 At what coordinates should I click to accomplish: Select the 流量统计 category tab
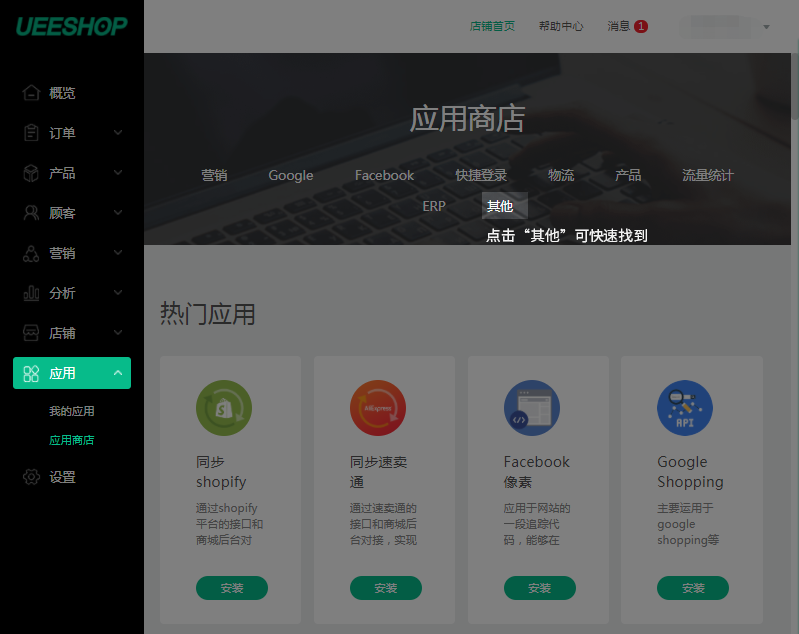(x=708, y=175)
